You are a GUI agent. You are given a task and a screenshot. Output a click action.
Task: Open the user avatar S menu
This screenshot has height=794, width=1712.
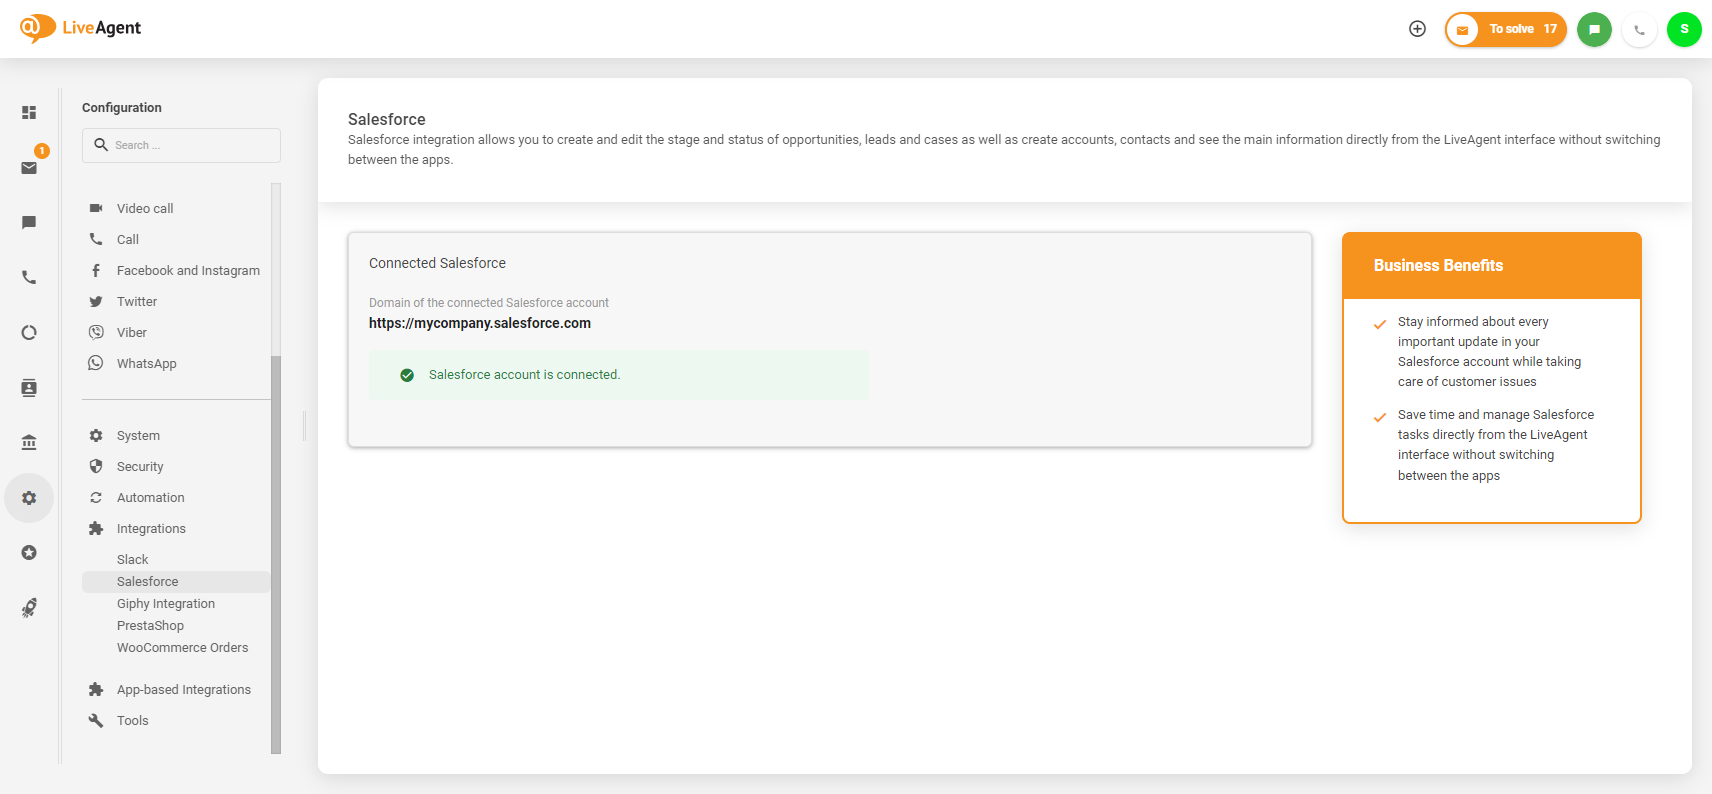pos(1684,29)
